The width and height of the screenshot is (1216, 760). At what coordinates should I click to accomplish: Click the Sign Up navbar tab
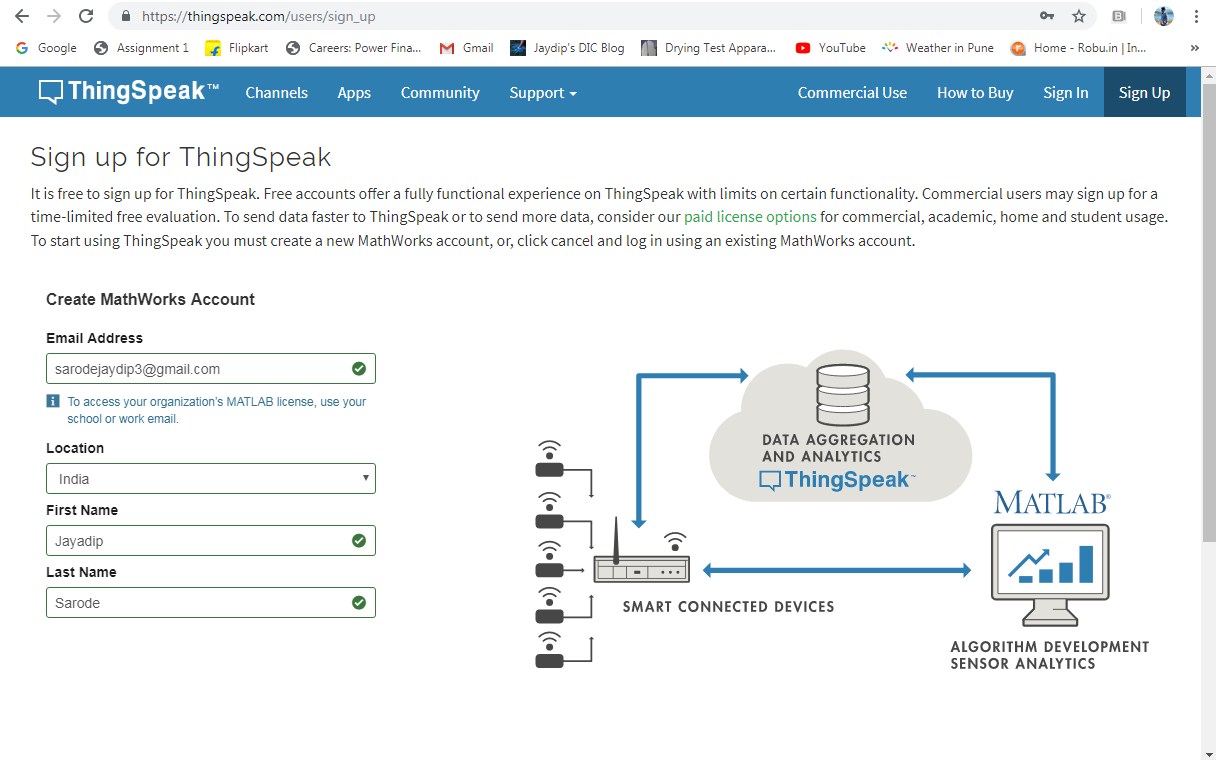click(x=1144, y=92)
